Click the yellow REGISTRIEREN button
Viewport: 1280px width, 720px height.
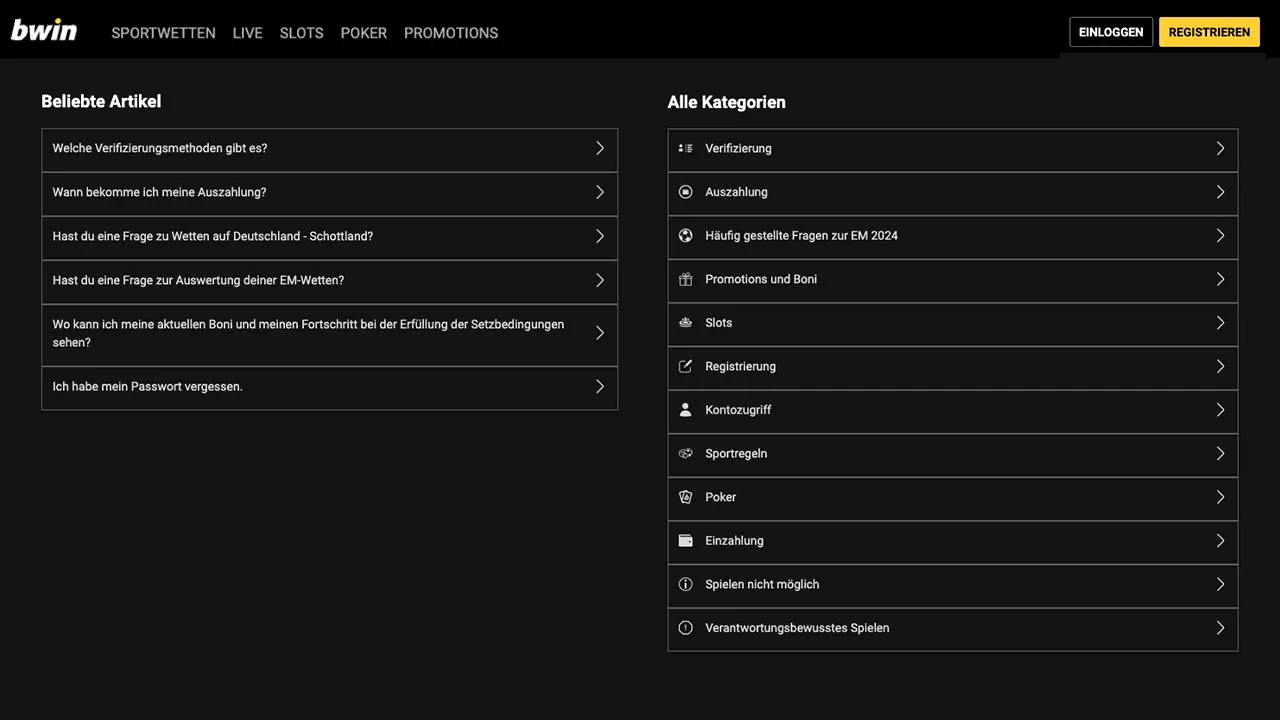[1209, 32]
